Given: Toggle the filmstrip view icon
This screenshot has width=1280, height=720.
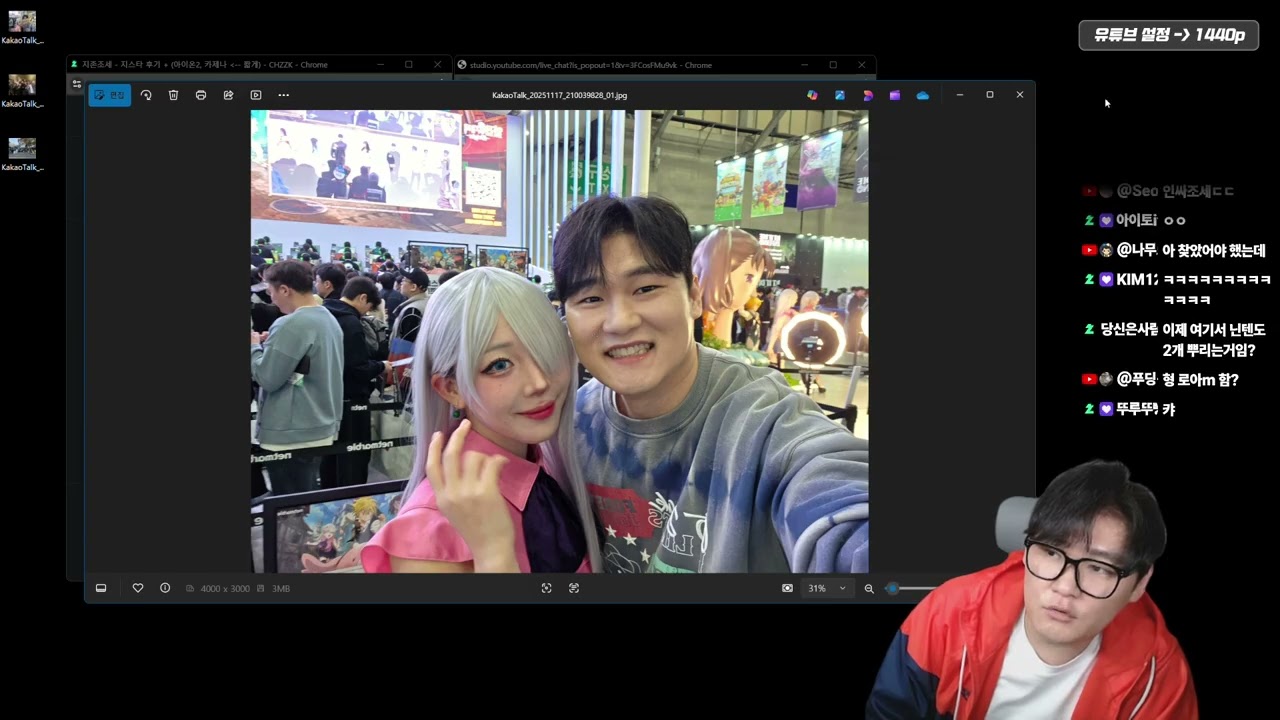Looking at the screenshot, I should pos(101,588).
